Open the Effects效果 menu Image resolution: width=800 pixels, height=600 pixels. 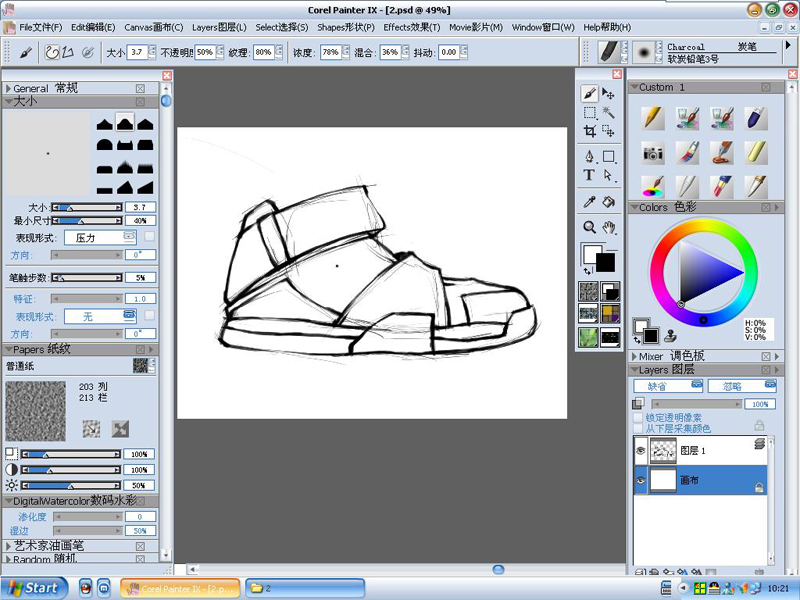pos(412,27)
